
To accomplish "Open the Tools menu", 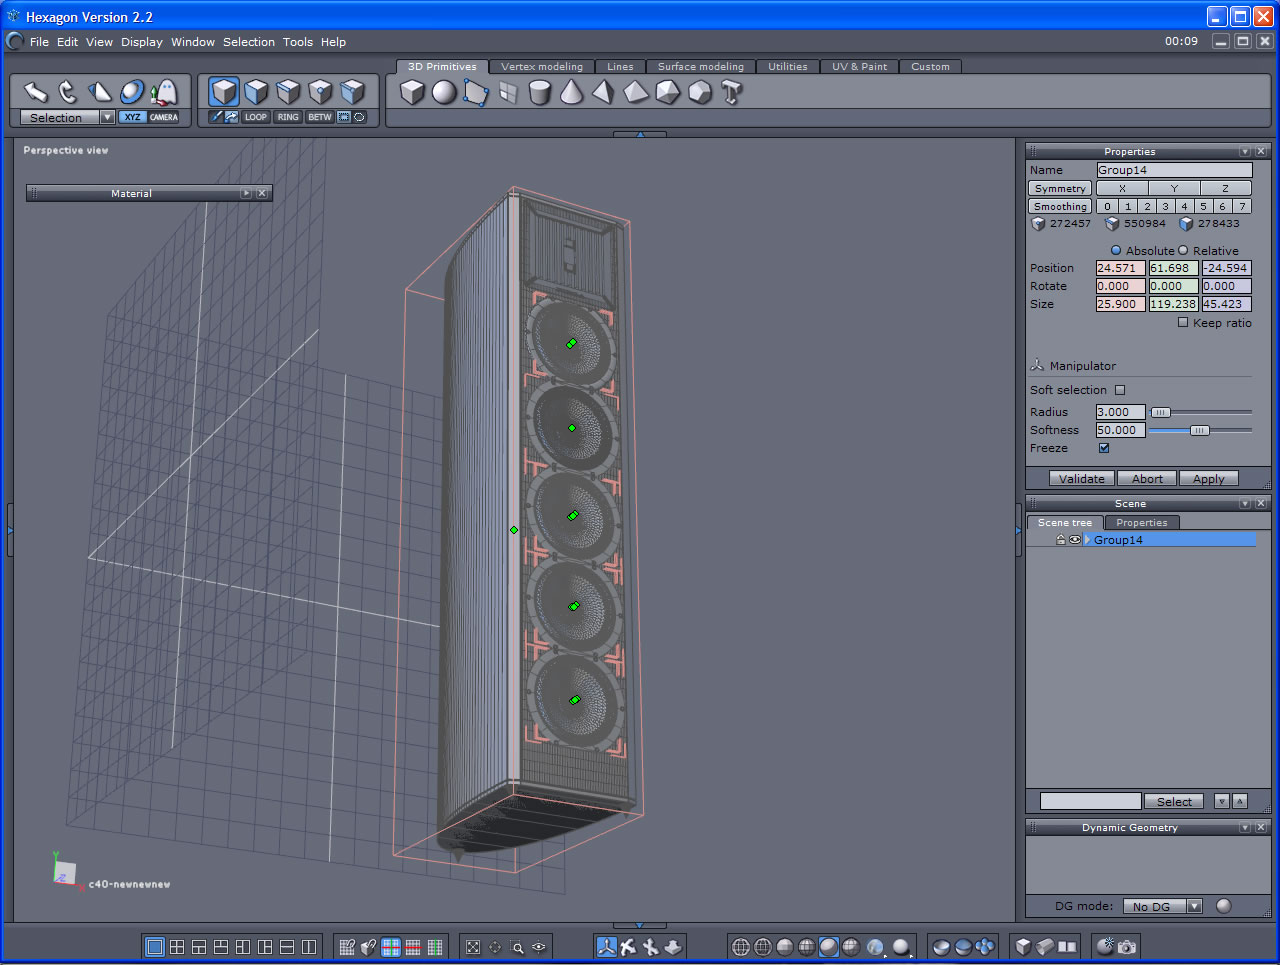I will click(297, 42).
